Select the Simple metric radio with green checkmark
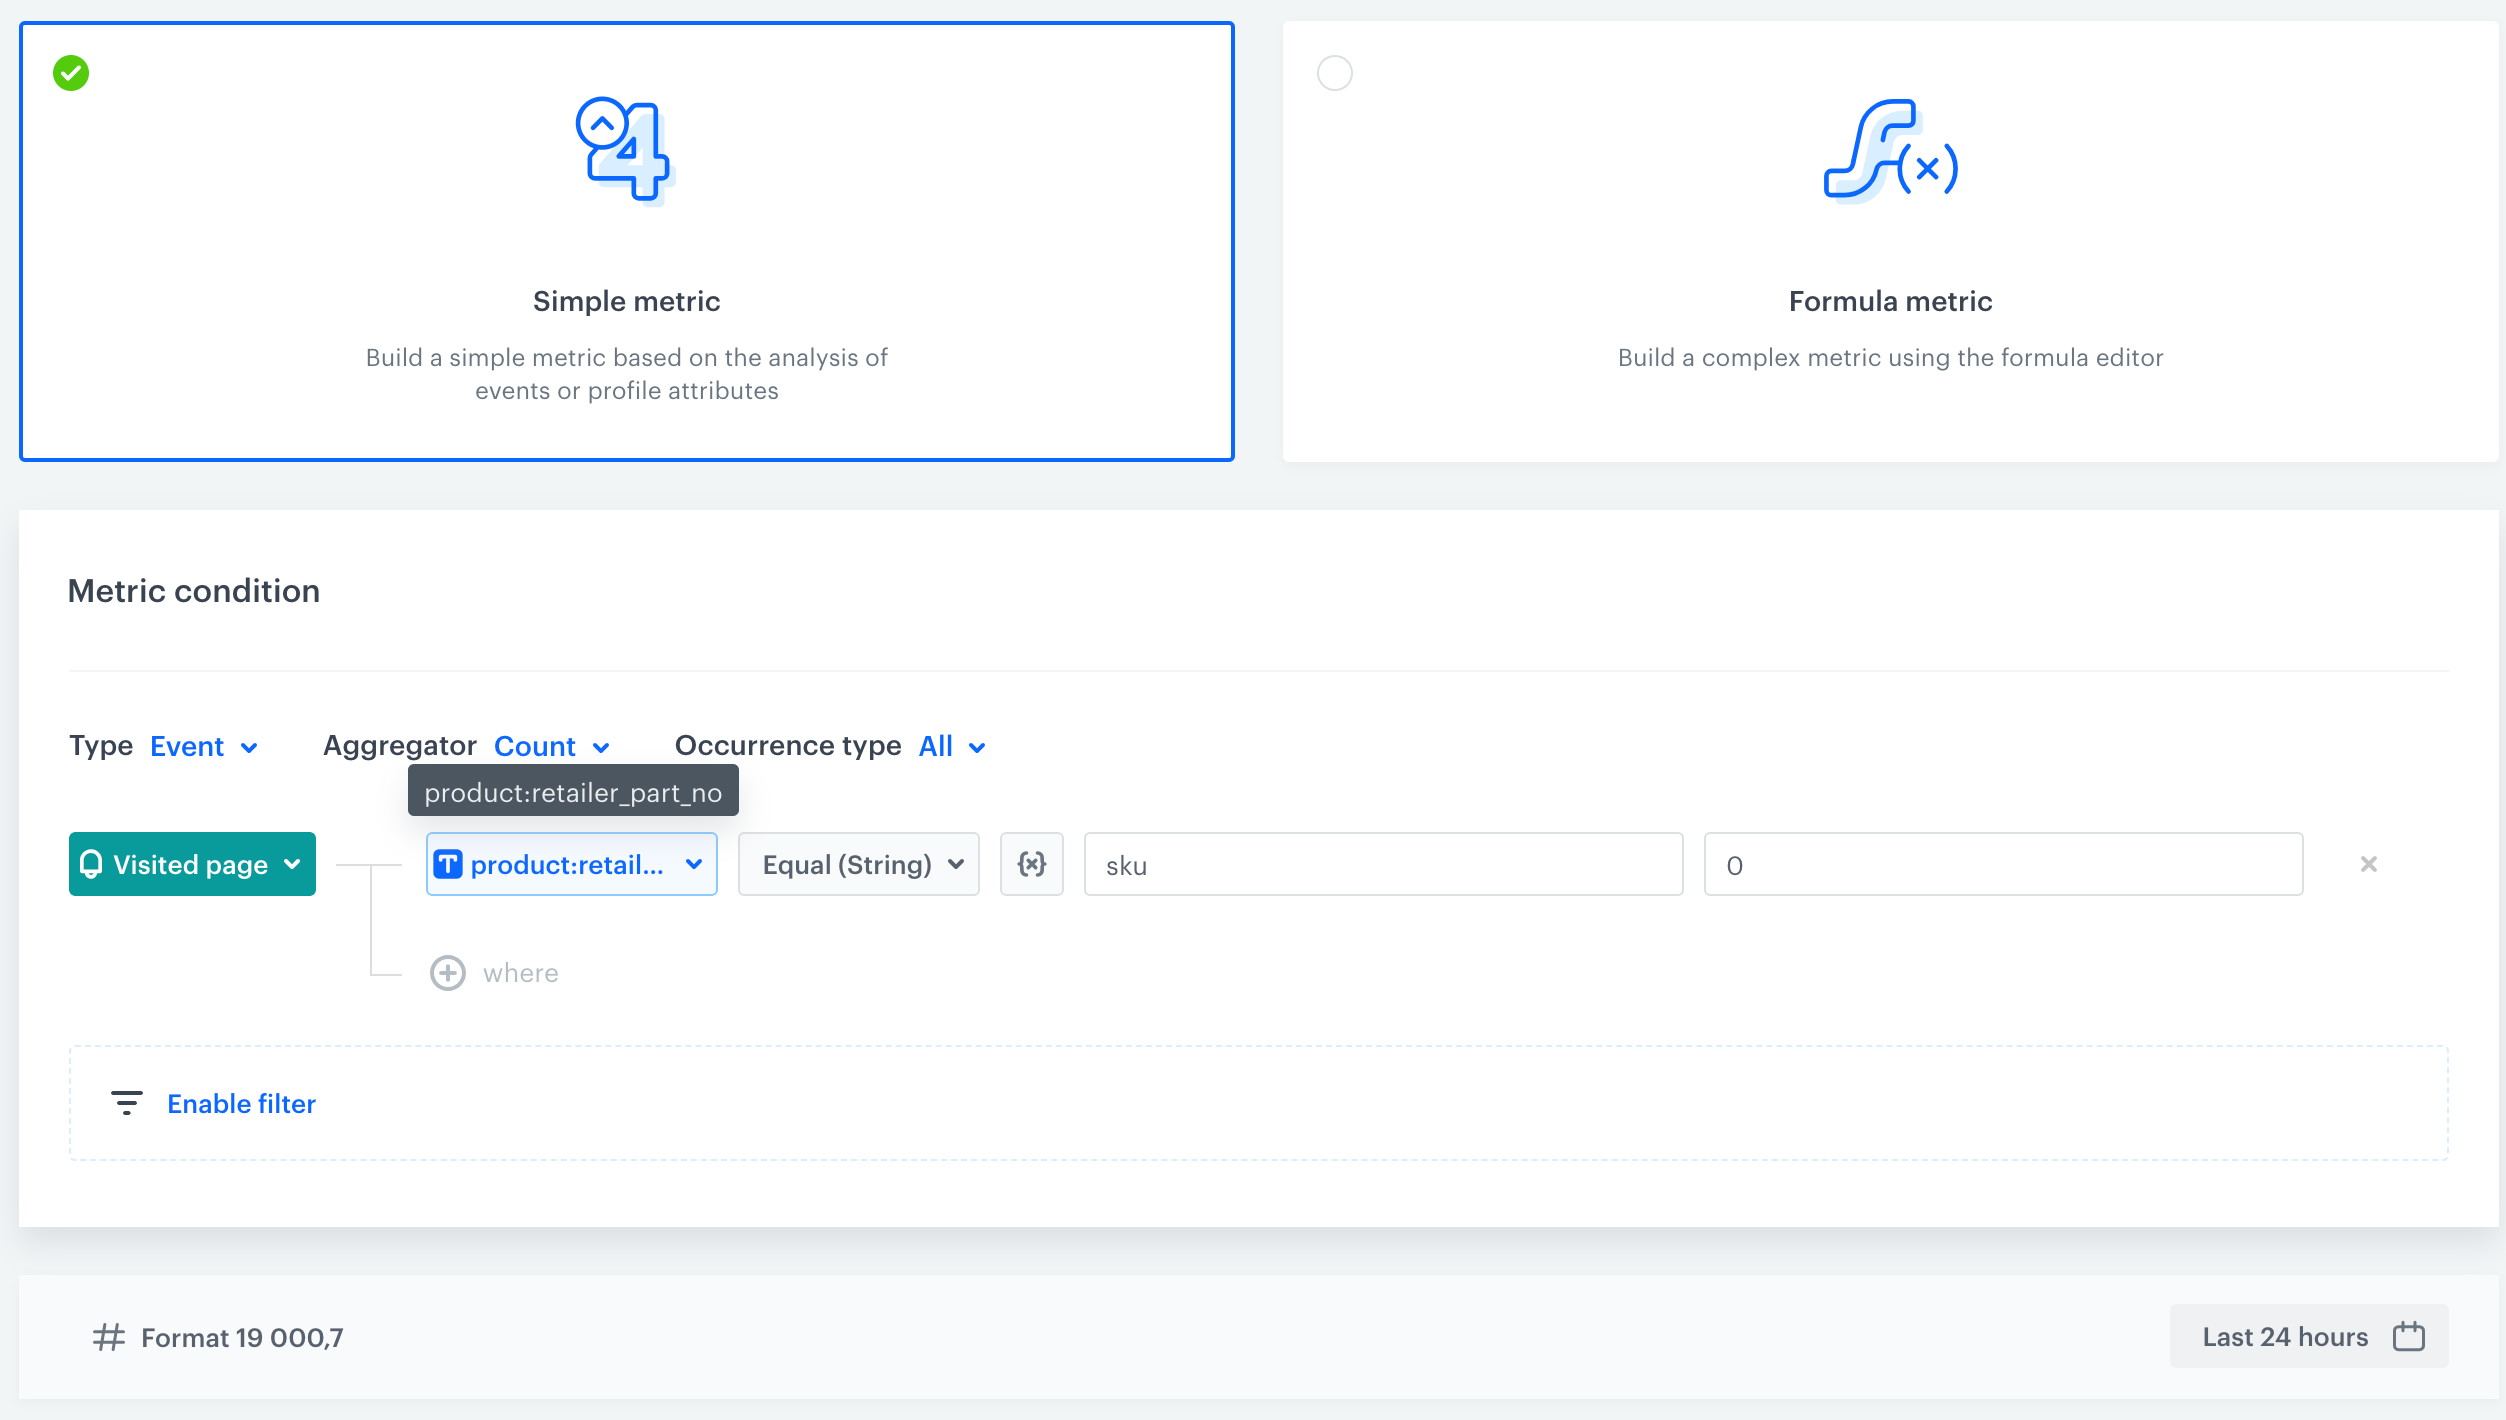2506x1420 pixels. (x=69, y=72)
